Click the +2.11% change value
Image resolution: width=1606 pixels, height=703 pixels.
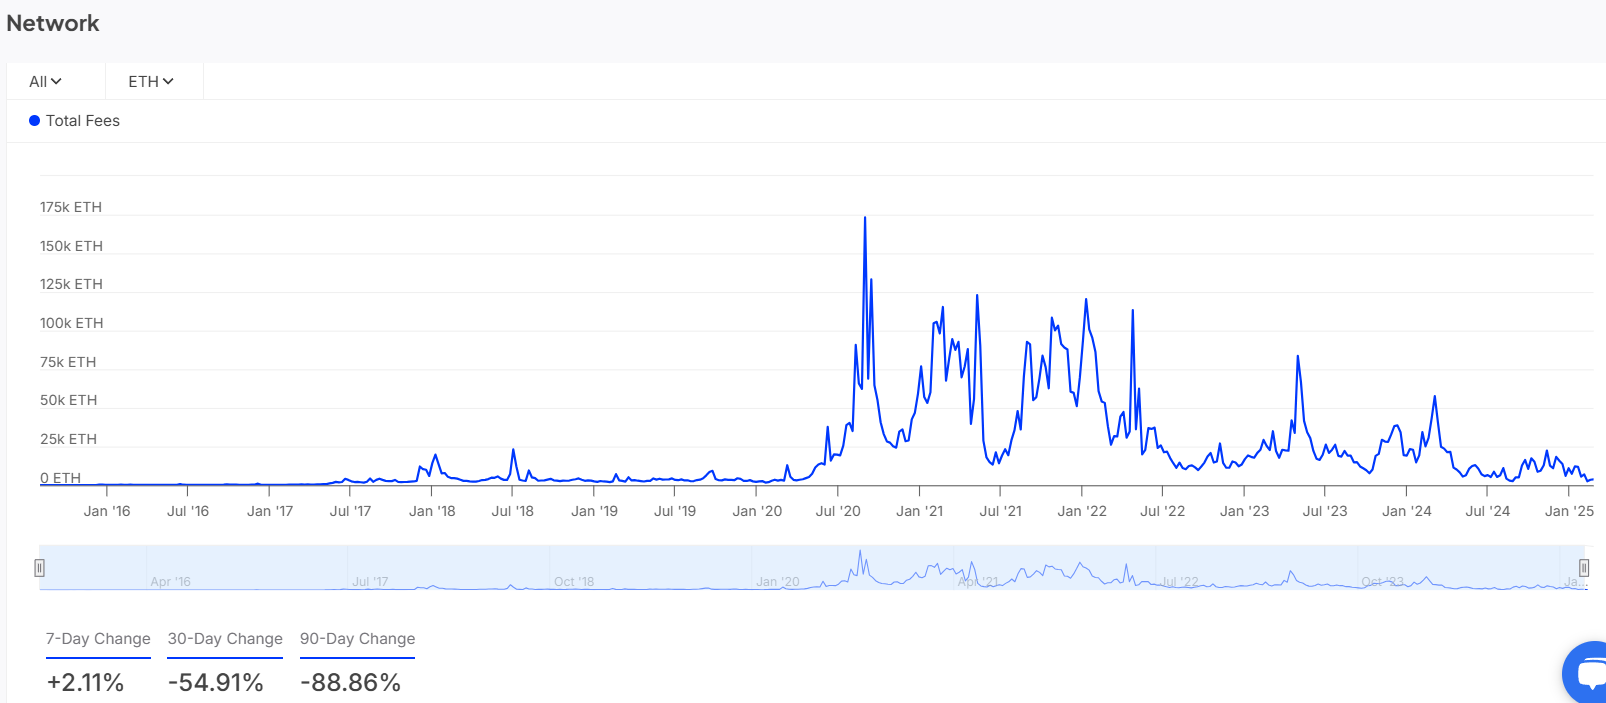pos(85,683)
